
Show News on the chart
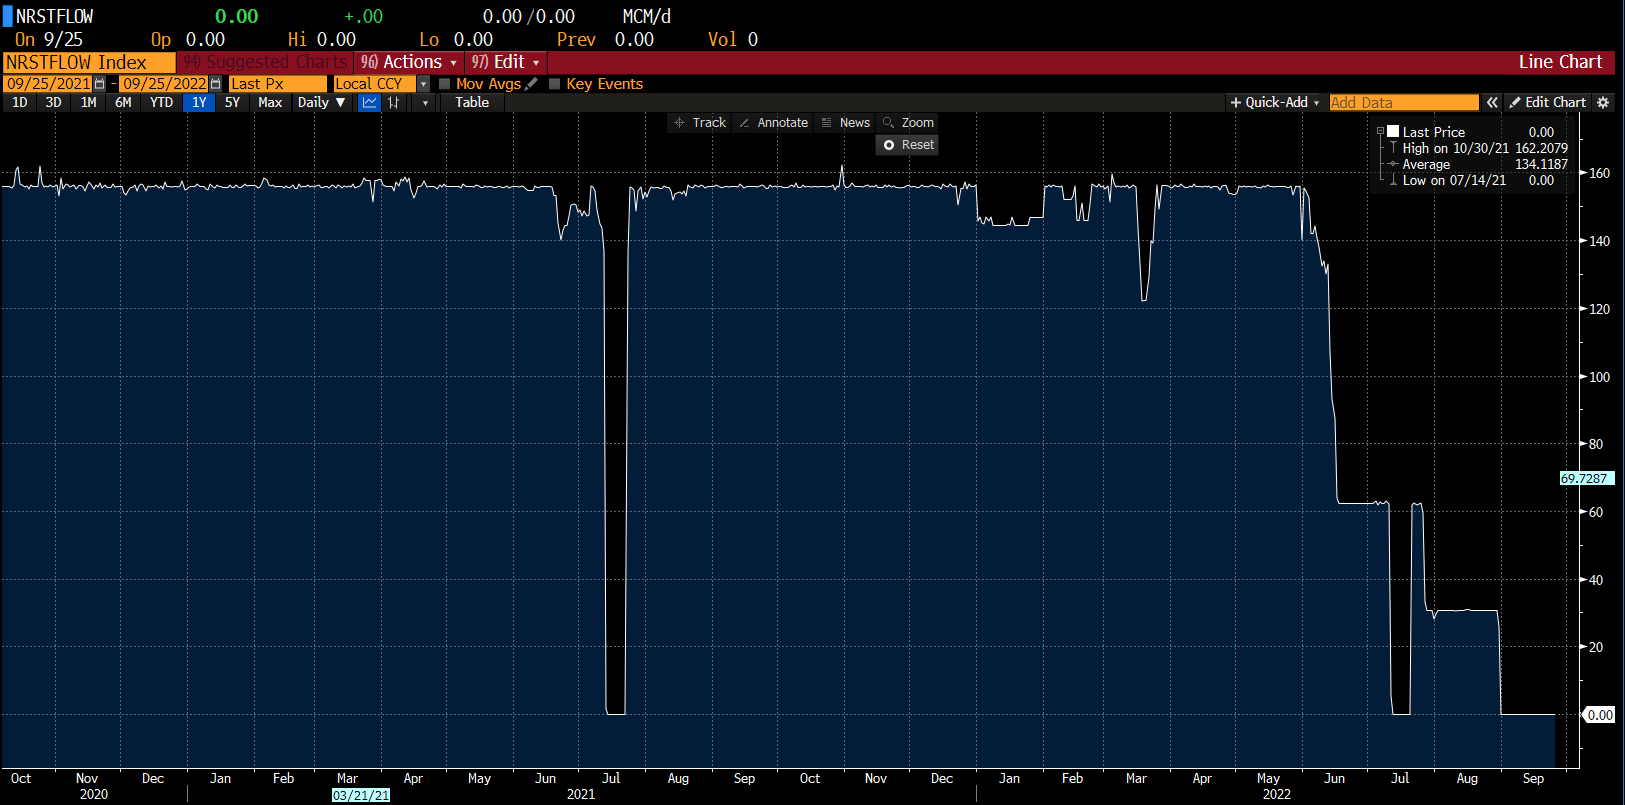[x=845, y=123]
